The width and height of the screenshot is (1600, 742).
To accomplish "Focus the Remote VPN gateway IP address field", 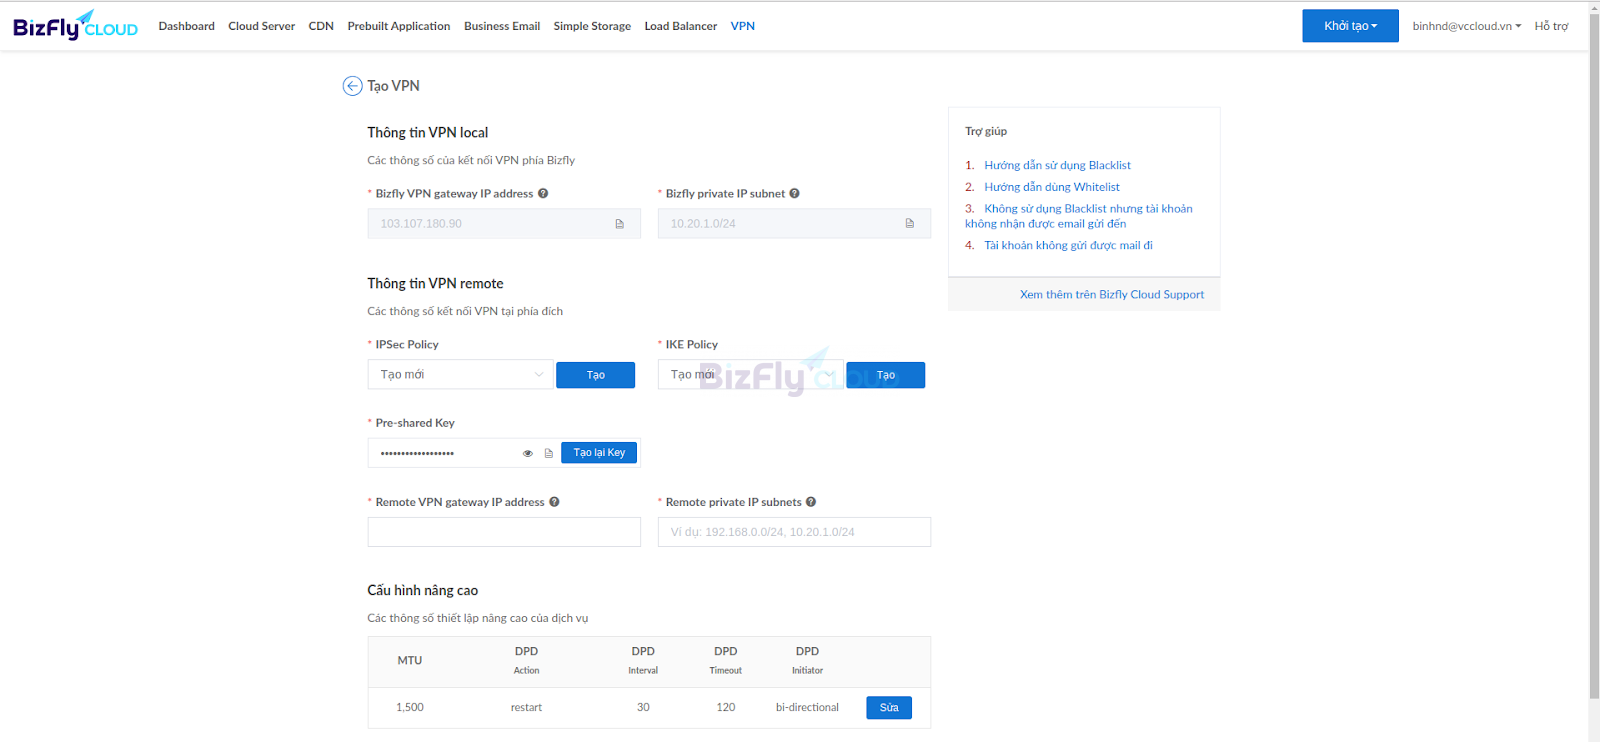I will [504, 532].
